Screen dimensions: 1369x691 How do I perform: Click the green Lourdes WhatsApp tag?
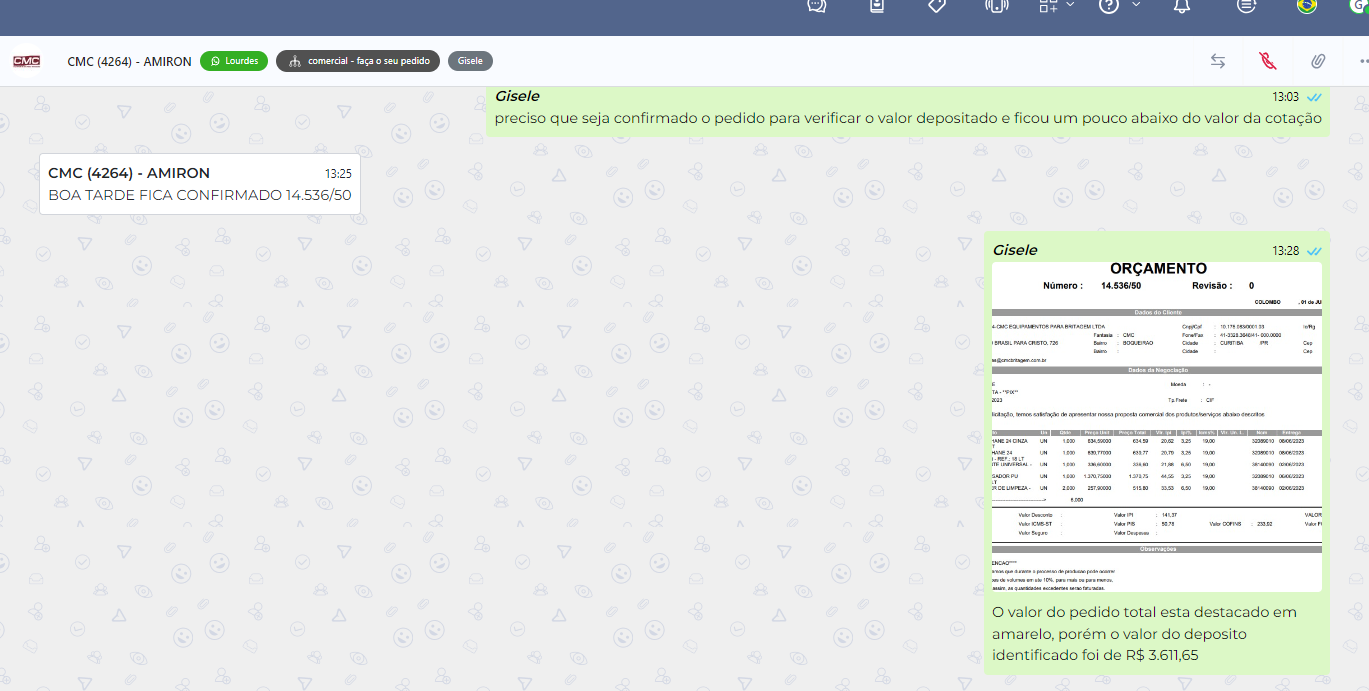(234, 61)
